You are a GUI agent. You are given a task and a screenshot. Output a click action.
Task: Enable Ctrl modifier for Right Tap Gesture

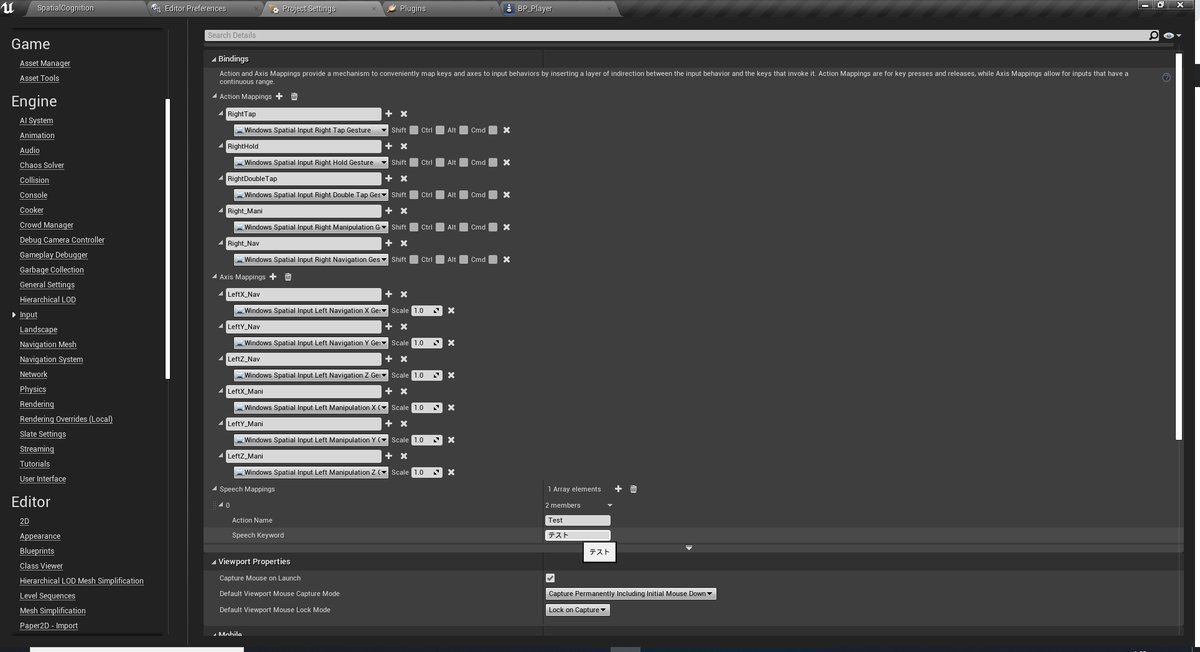click(x=440, y=130)
